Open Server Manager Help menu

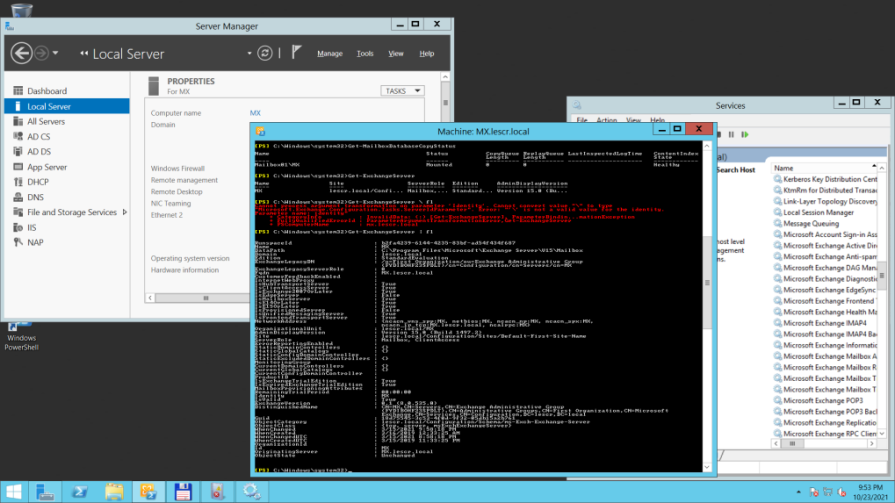(426, 54)
